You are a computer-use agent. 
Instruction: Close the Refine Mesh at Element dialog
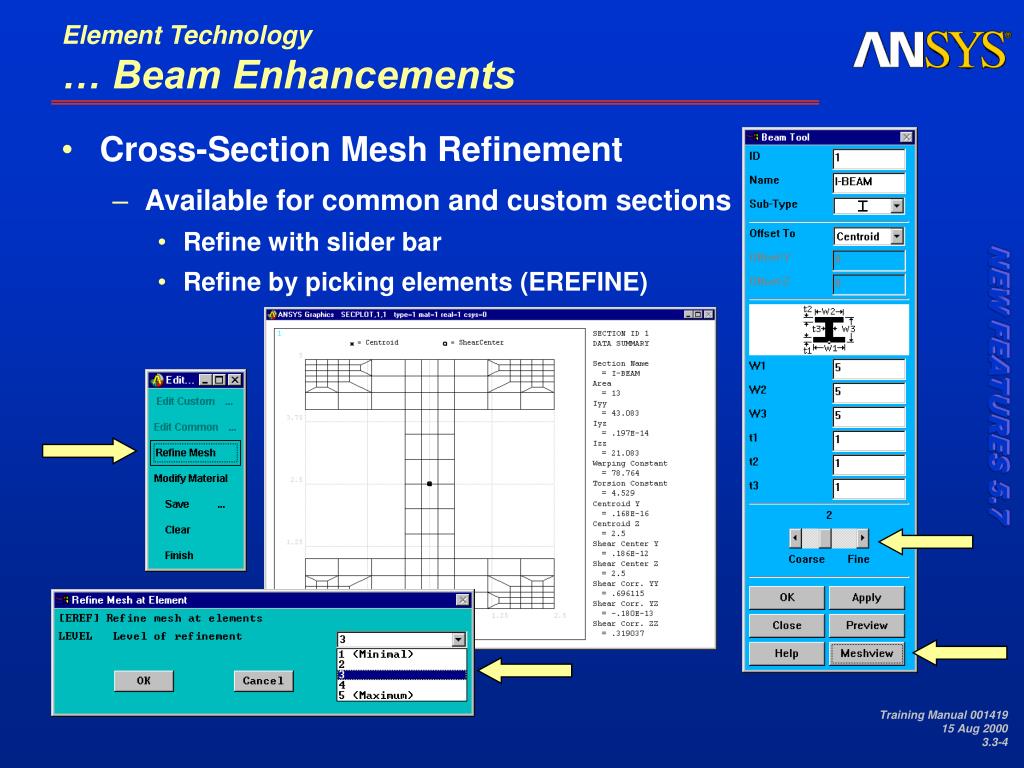point(462,600)
